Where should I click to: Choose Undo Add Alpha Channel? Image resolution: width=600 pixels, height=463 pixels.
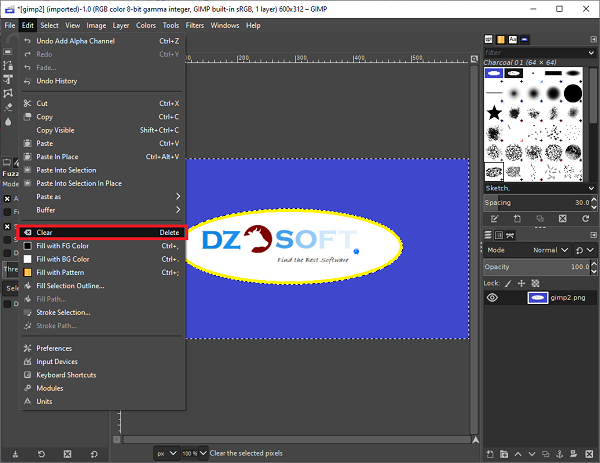(x=102, y=41)
